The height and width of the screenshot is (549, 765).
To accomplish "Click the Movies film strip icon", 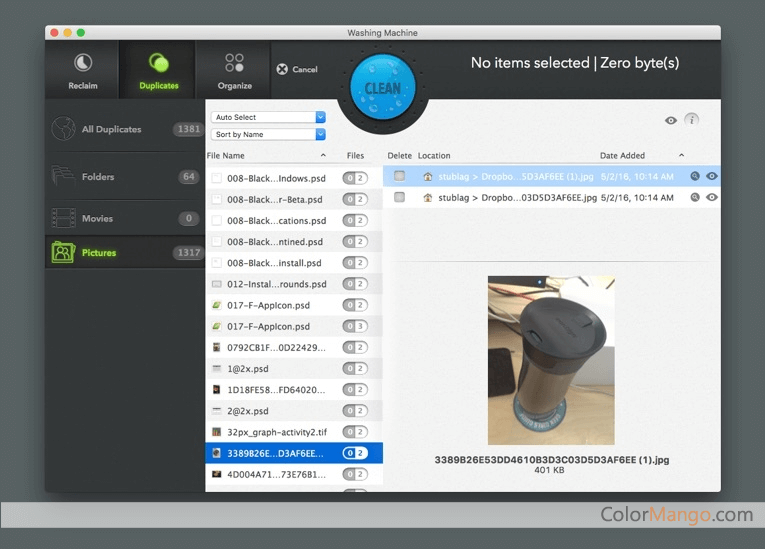I will coord(63,218).
